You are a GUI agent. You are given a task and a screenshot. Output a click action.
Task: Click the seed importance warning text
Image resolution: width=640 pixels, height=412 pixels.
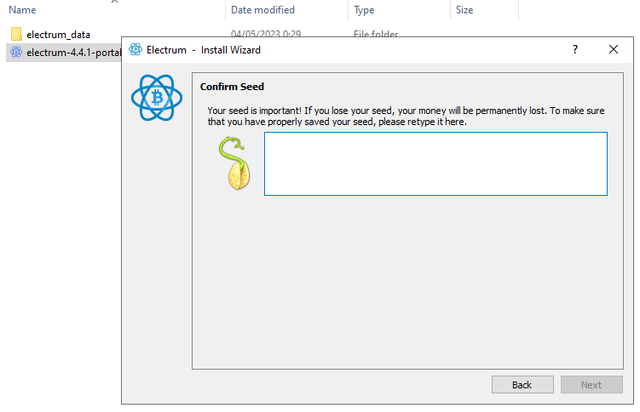[406, 116]
